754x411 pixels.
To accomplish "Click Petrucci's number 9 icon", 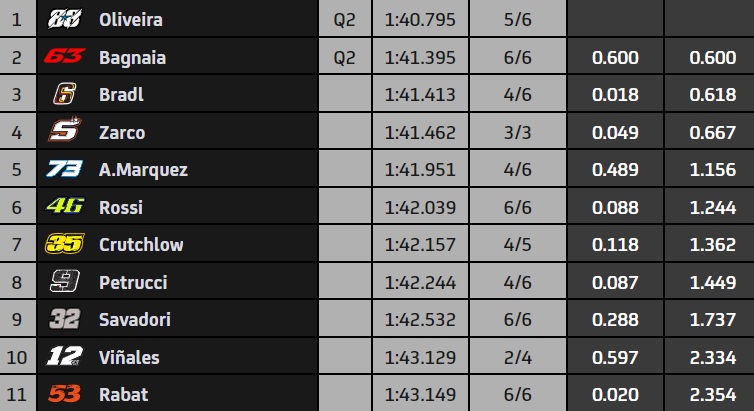I will [64, 281].
